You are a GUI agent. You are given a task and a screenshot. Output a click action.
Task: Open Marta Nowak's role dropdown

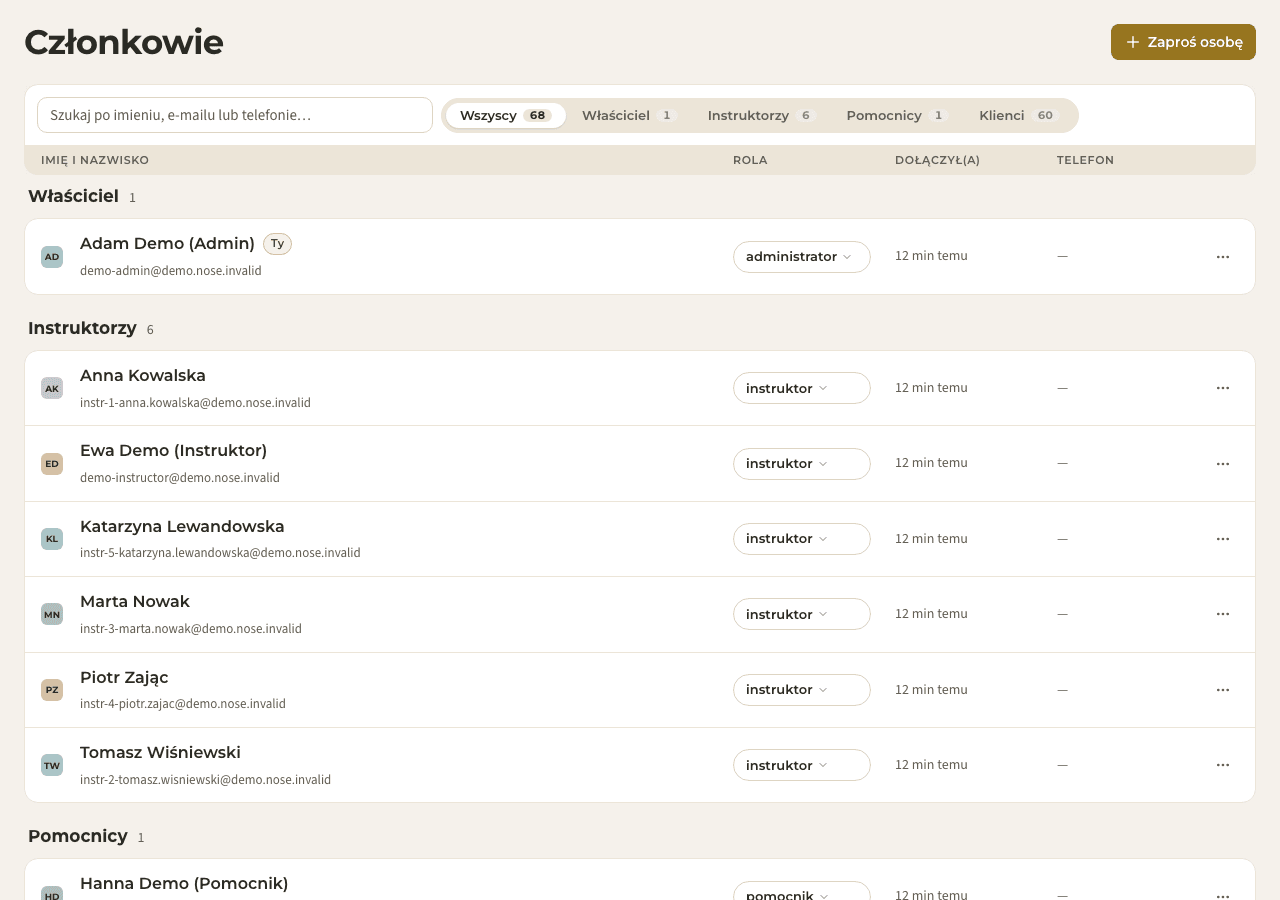[x=802, y=614]
